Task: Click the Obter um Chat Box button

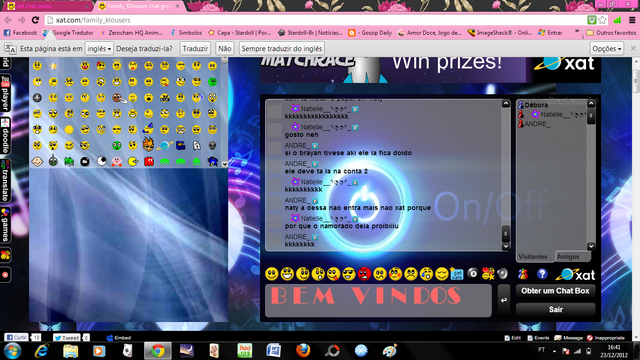Action: pyautogui.click(x=556, y=291)
